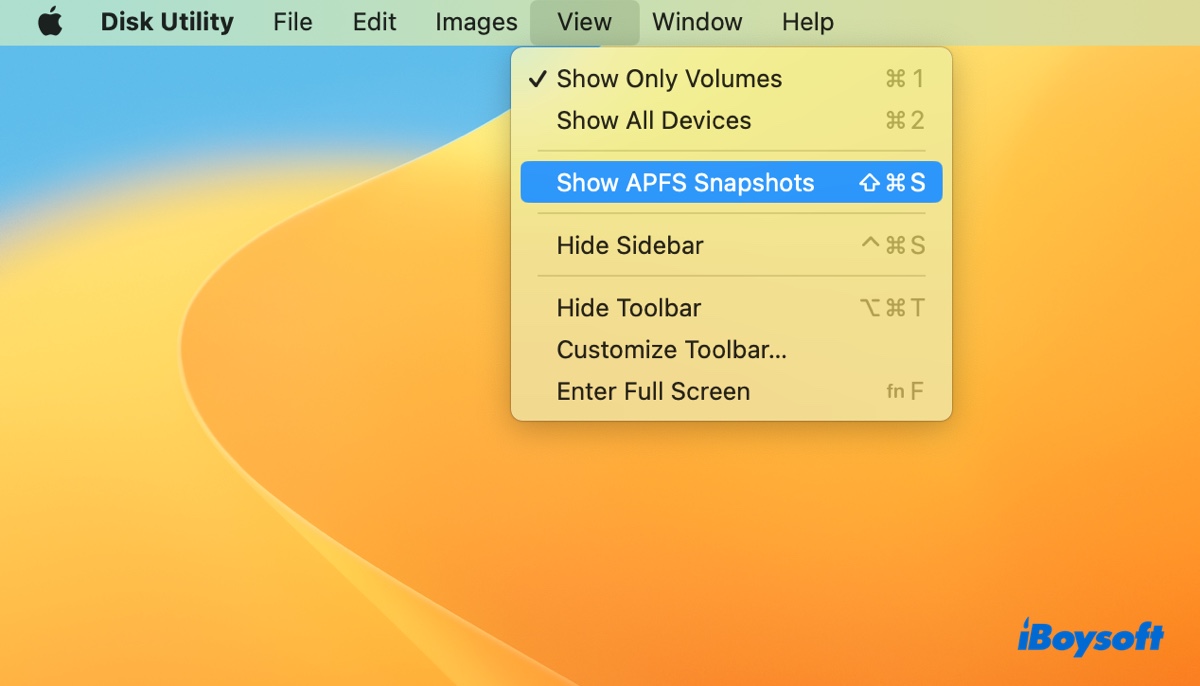Choose Hide Toolbar from the View menu
The width and height of the screenshot is (1200, 686).
click(629, 308)
